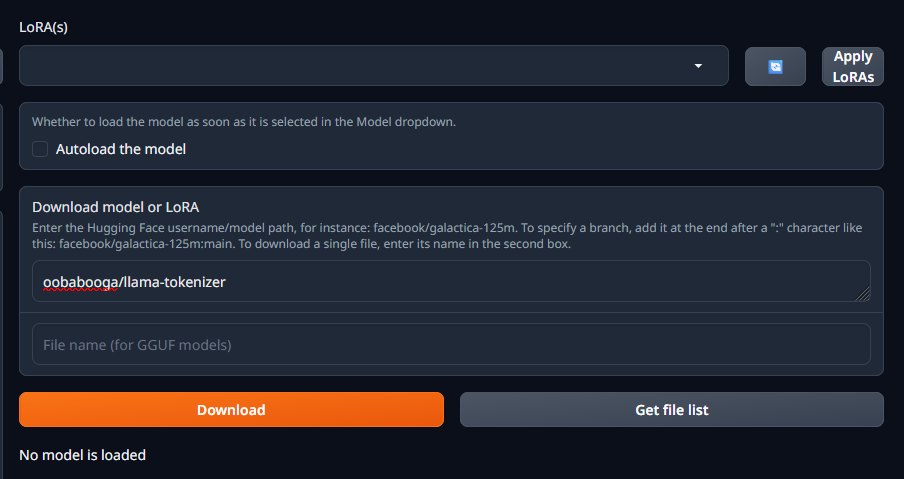The height and width of the screenshot is (479, 904).
Task: Click the "LoRA(s)" label above dropdown
Action: [43, 27]
